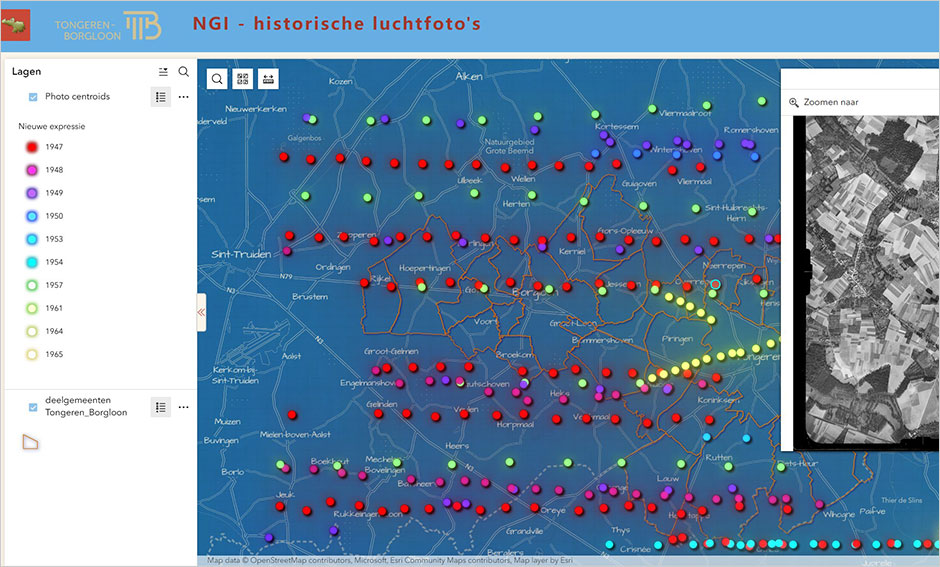
Task: Activate the map measurement ruler tool
Action: pyautogui.click(x=268, y=78)
